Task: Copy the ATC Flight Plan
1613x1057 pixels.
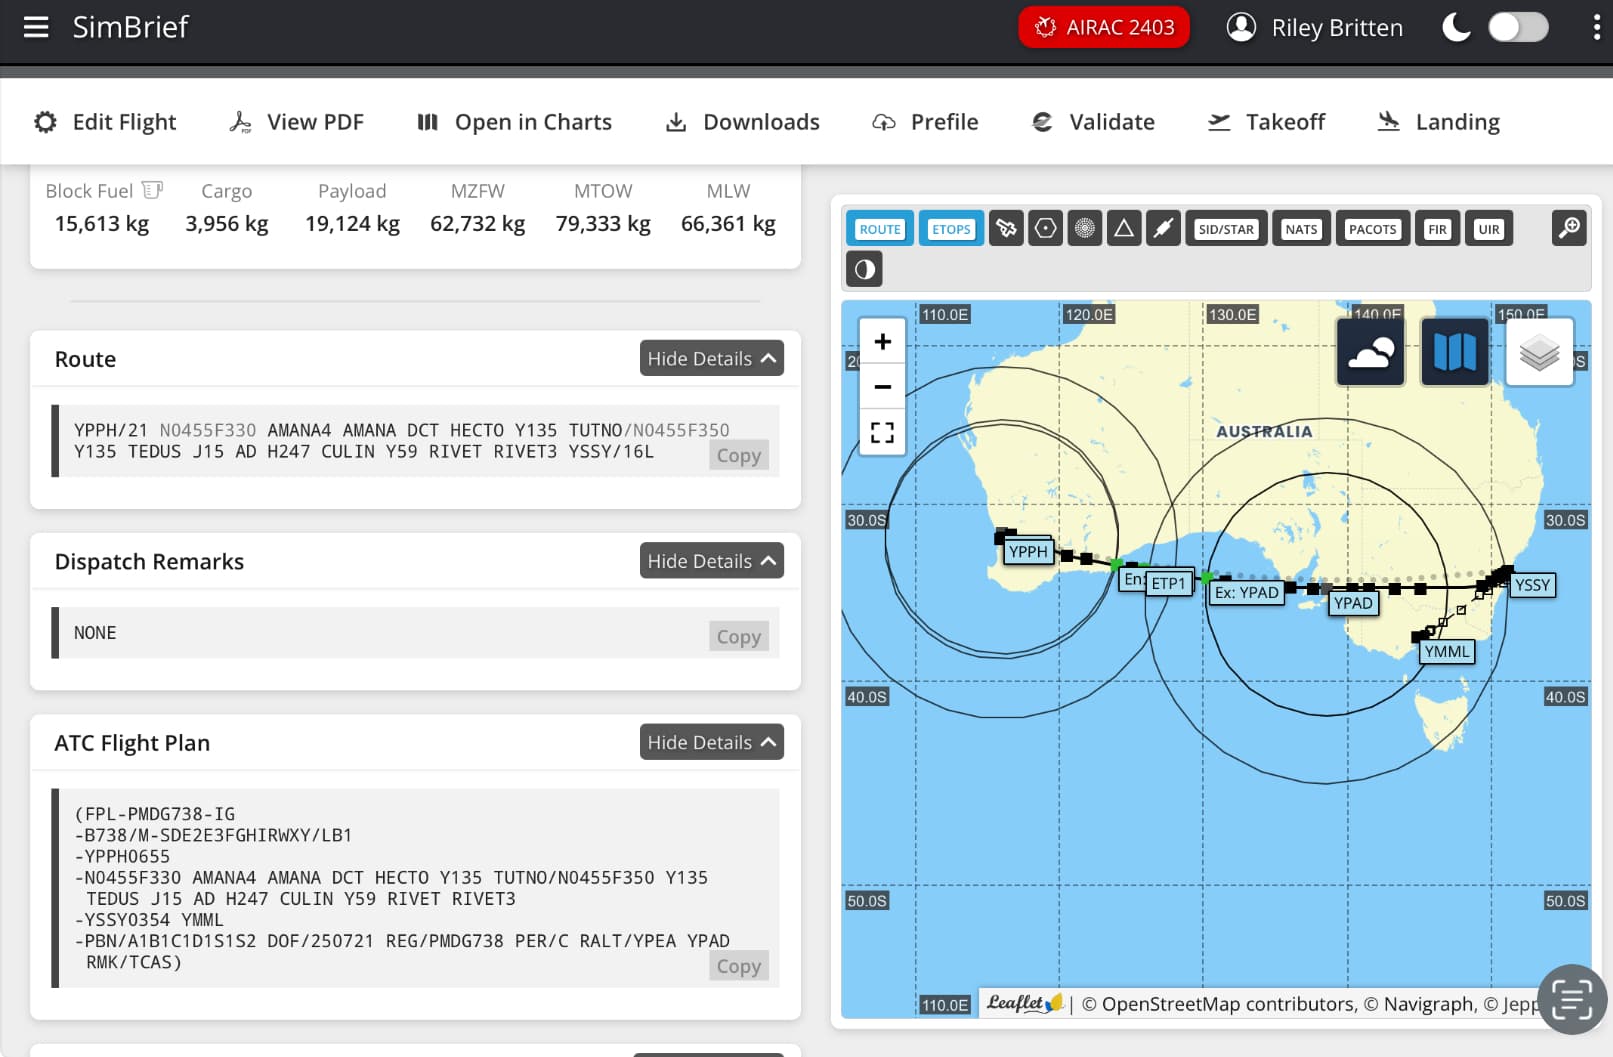Action: click(739, 966)
